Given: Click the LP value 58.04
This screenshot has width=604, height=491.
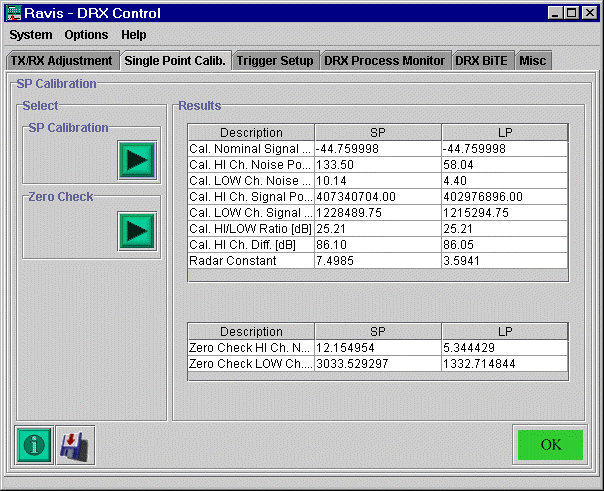Looking at the screenshot, I should 505,165.
